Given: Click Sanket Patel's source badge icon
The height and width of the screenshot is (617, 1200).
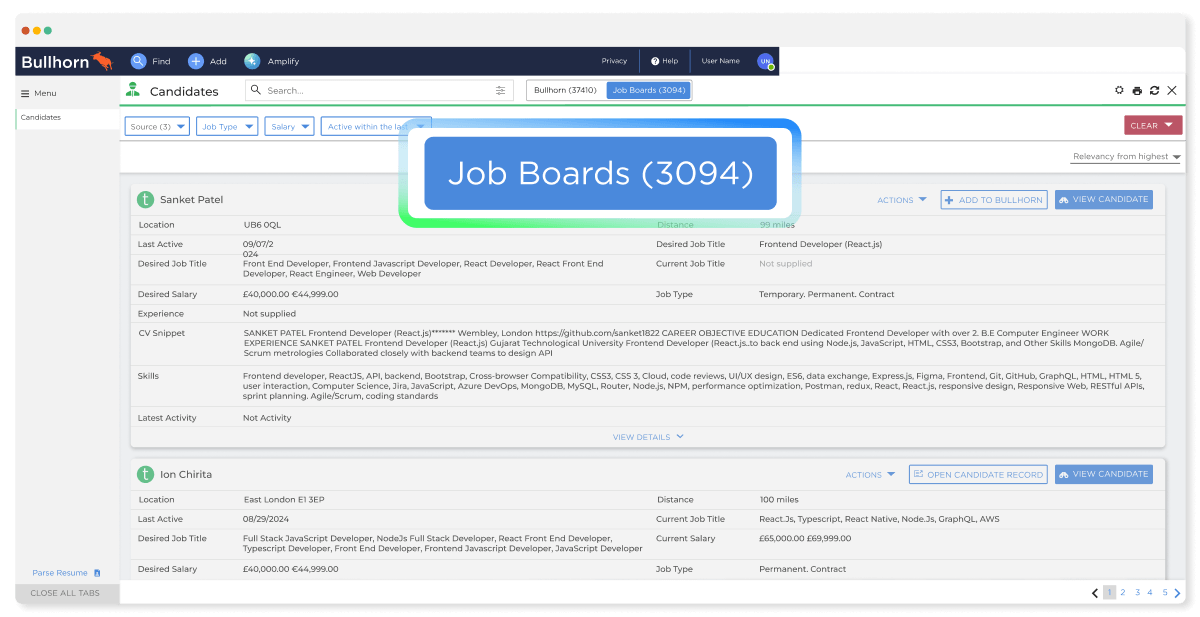Looking at the screenshot, I should point(146,199).
